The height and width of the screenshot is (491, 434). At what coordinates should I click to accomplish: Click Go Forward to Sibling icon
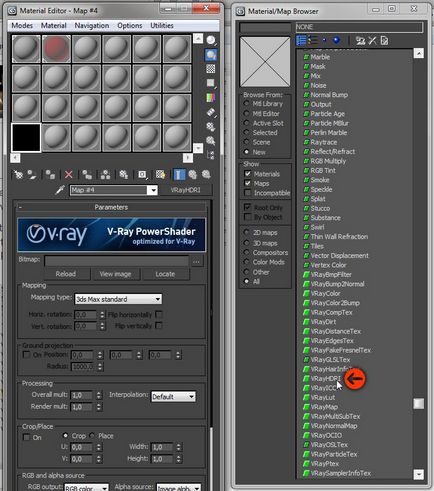[x=206, y=174]
